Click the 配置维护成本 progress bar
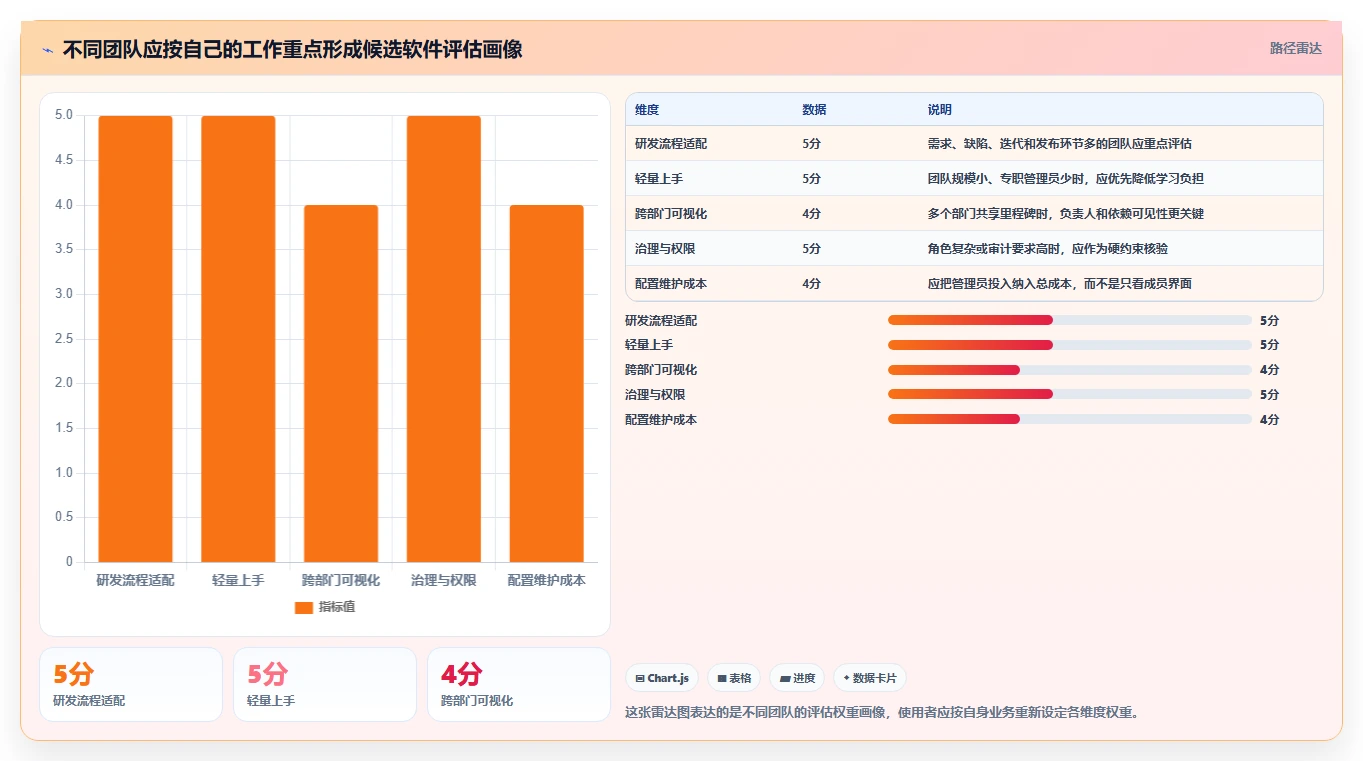Image resolution: width=1363 pixels, height=761 pixels. click(1070, 419)
